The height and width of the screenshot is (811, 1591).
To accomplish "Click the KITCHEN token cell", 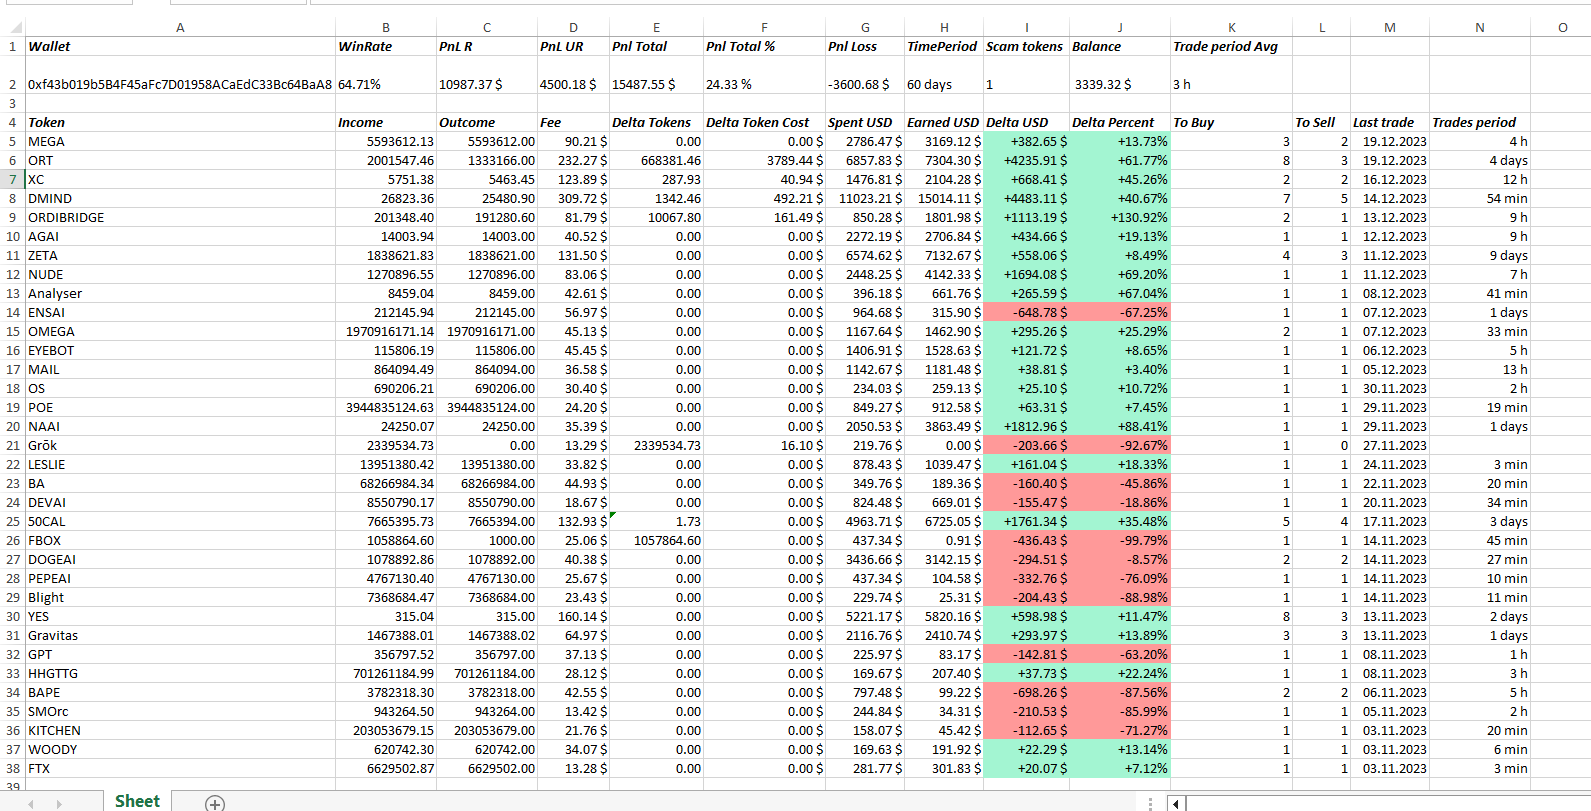I will [180, 731].
